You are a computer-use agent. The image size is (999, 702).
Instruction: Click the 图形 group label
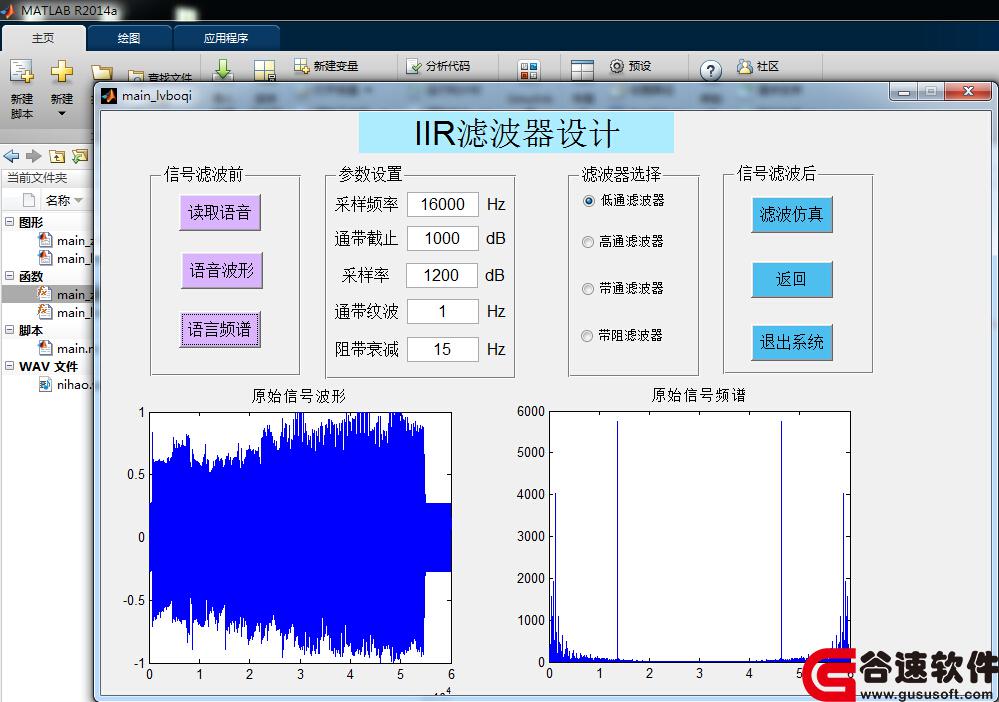click(31, 222)
